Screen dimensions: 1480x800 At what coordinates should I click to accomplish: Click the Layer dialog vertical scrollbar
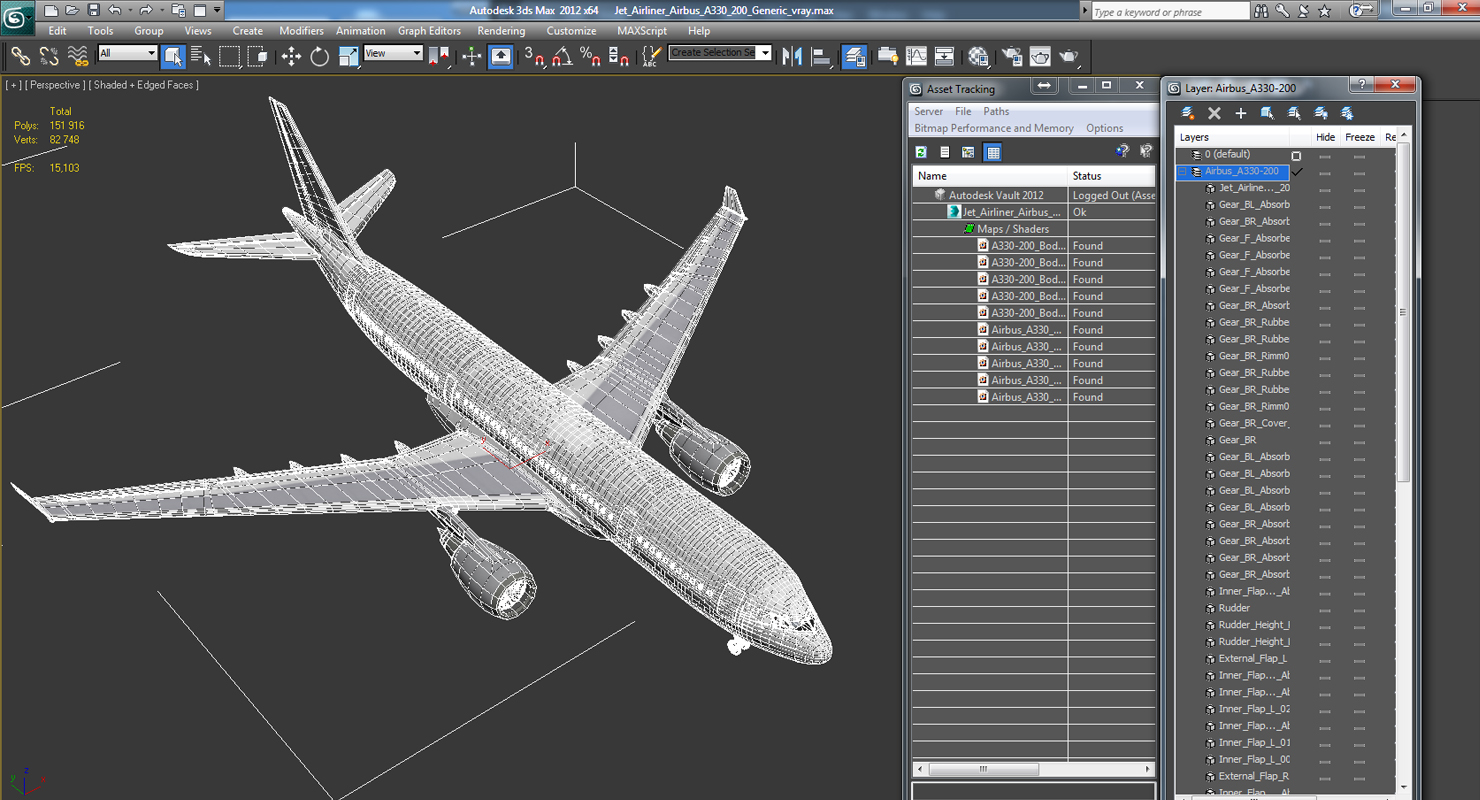click(1403, 313)
